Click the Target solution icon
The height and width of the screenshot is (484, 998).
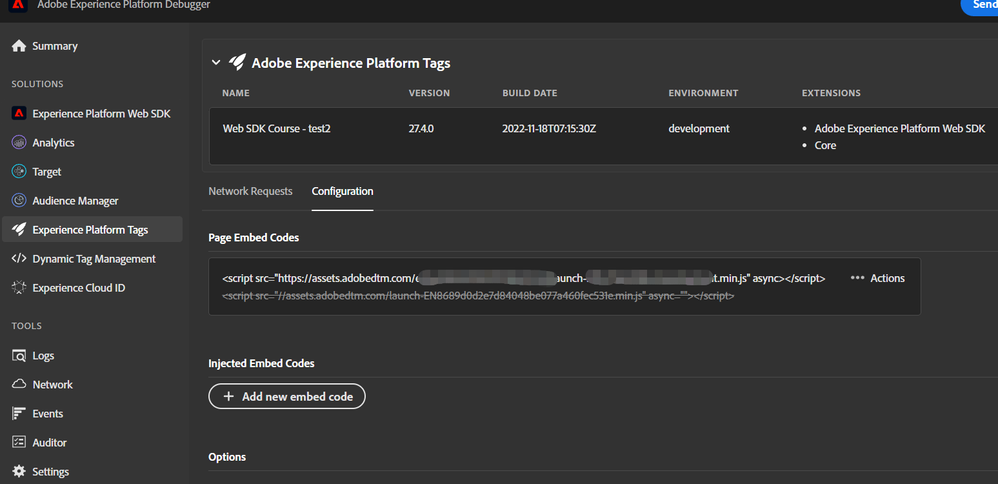18,172
